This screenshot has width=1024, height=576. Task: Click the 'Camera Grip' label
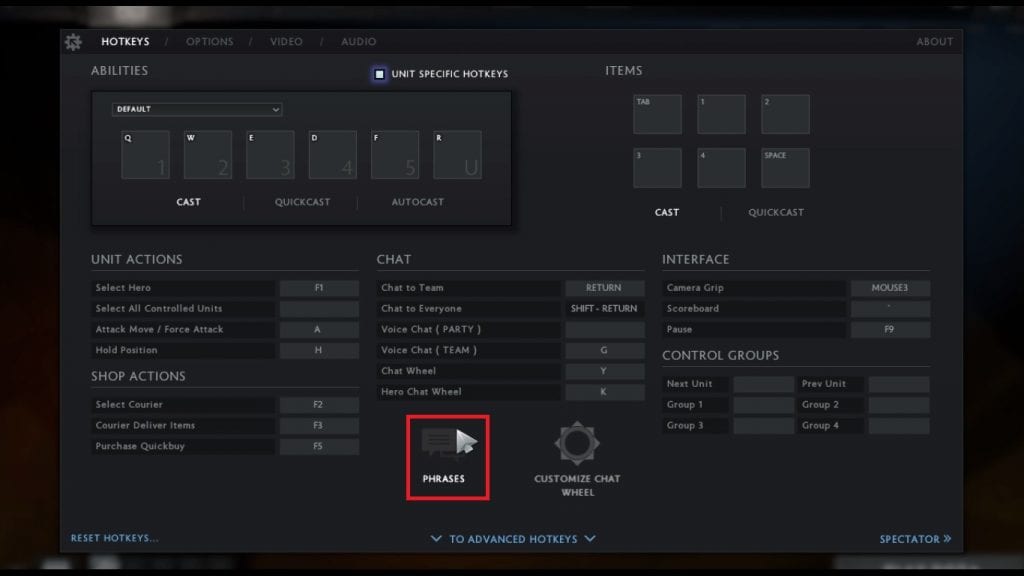tap(695, 287)
